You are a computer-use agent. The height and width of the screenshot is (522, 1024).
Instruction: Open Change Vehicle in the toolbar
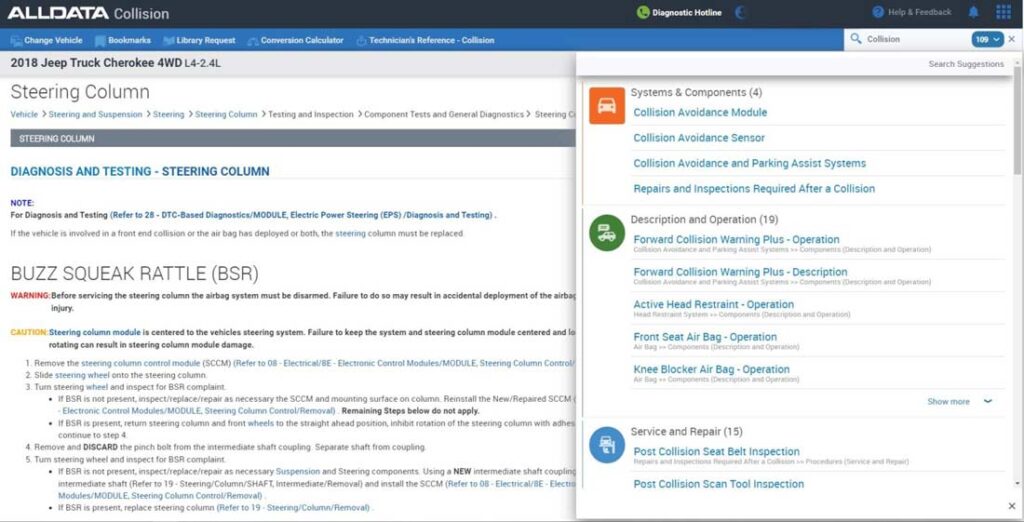click(47, 41)
